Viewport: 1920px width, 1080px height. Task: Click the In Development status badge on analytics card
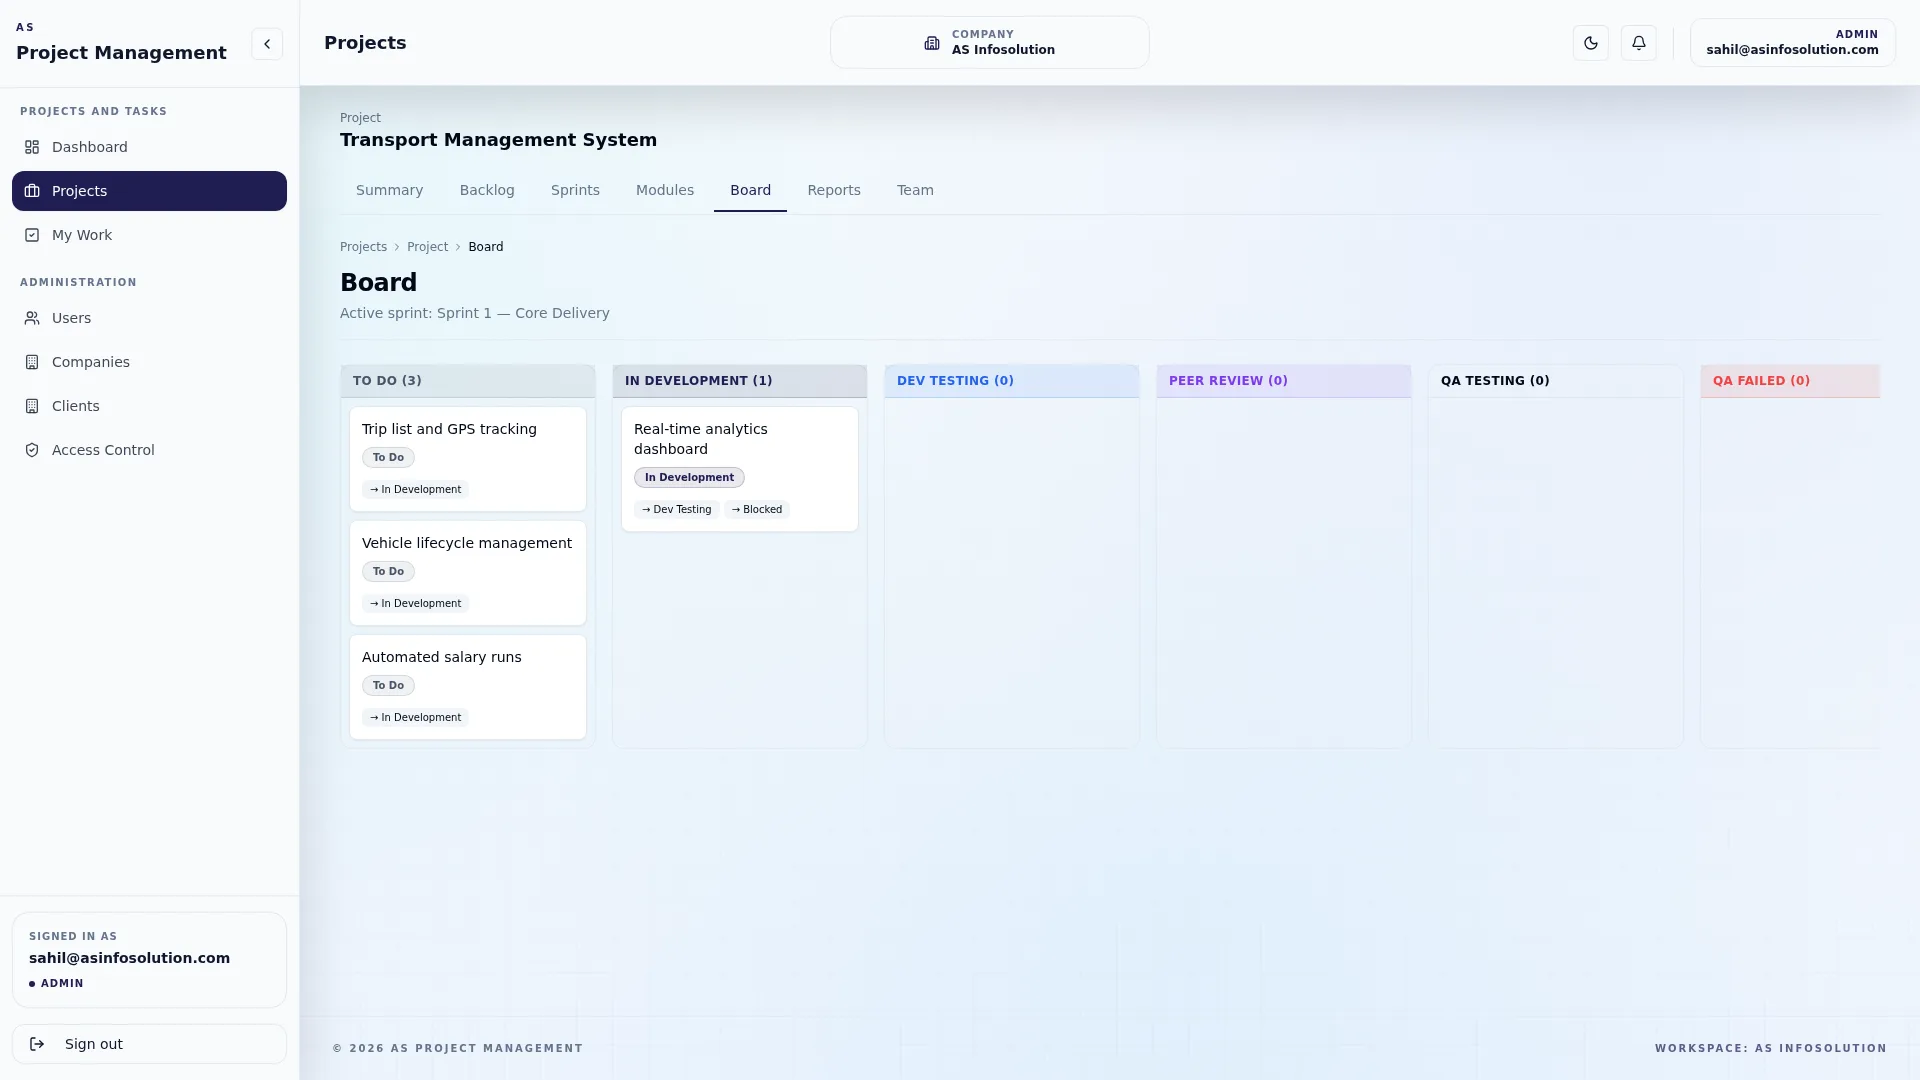pyautogui.click(x=689, y=478)
